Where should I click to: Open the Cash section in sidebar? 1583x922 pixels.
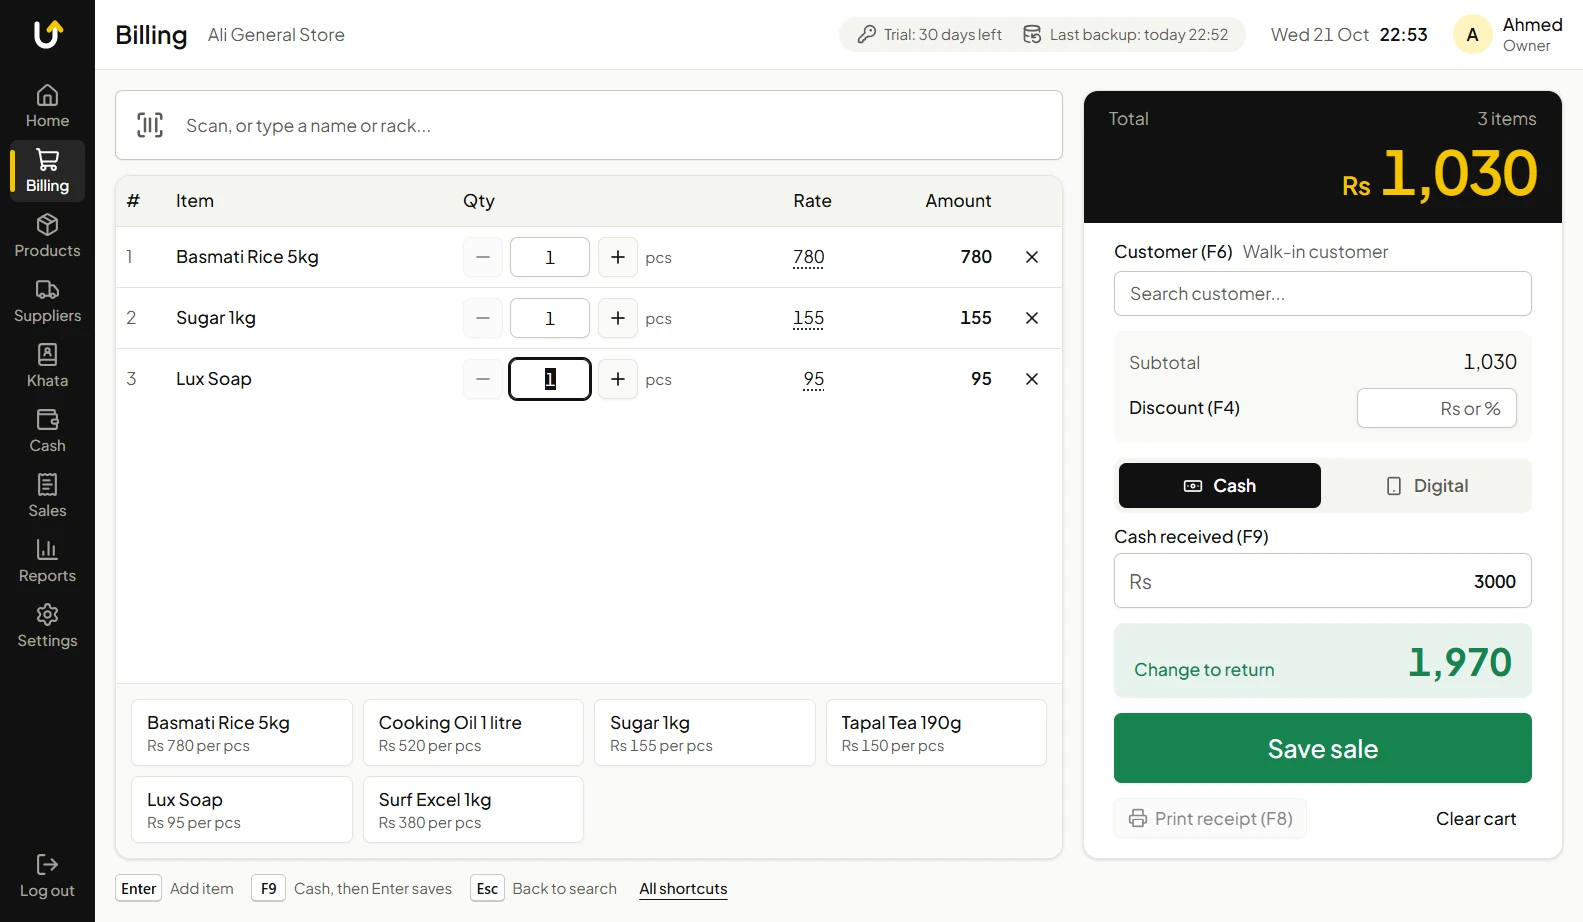pos(47,432)
